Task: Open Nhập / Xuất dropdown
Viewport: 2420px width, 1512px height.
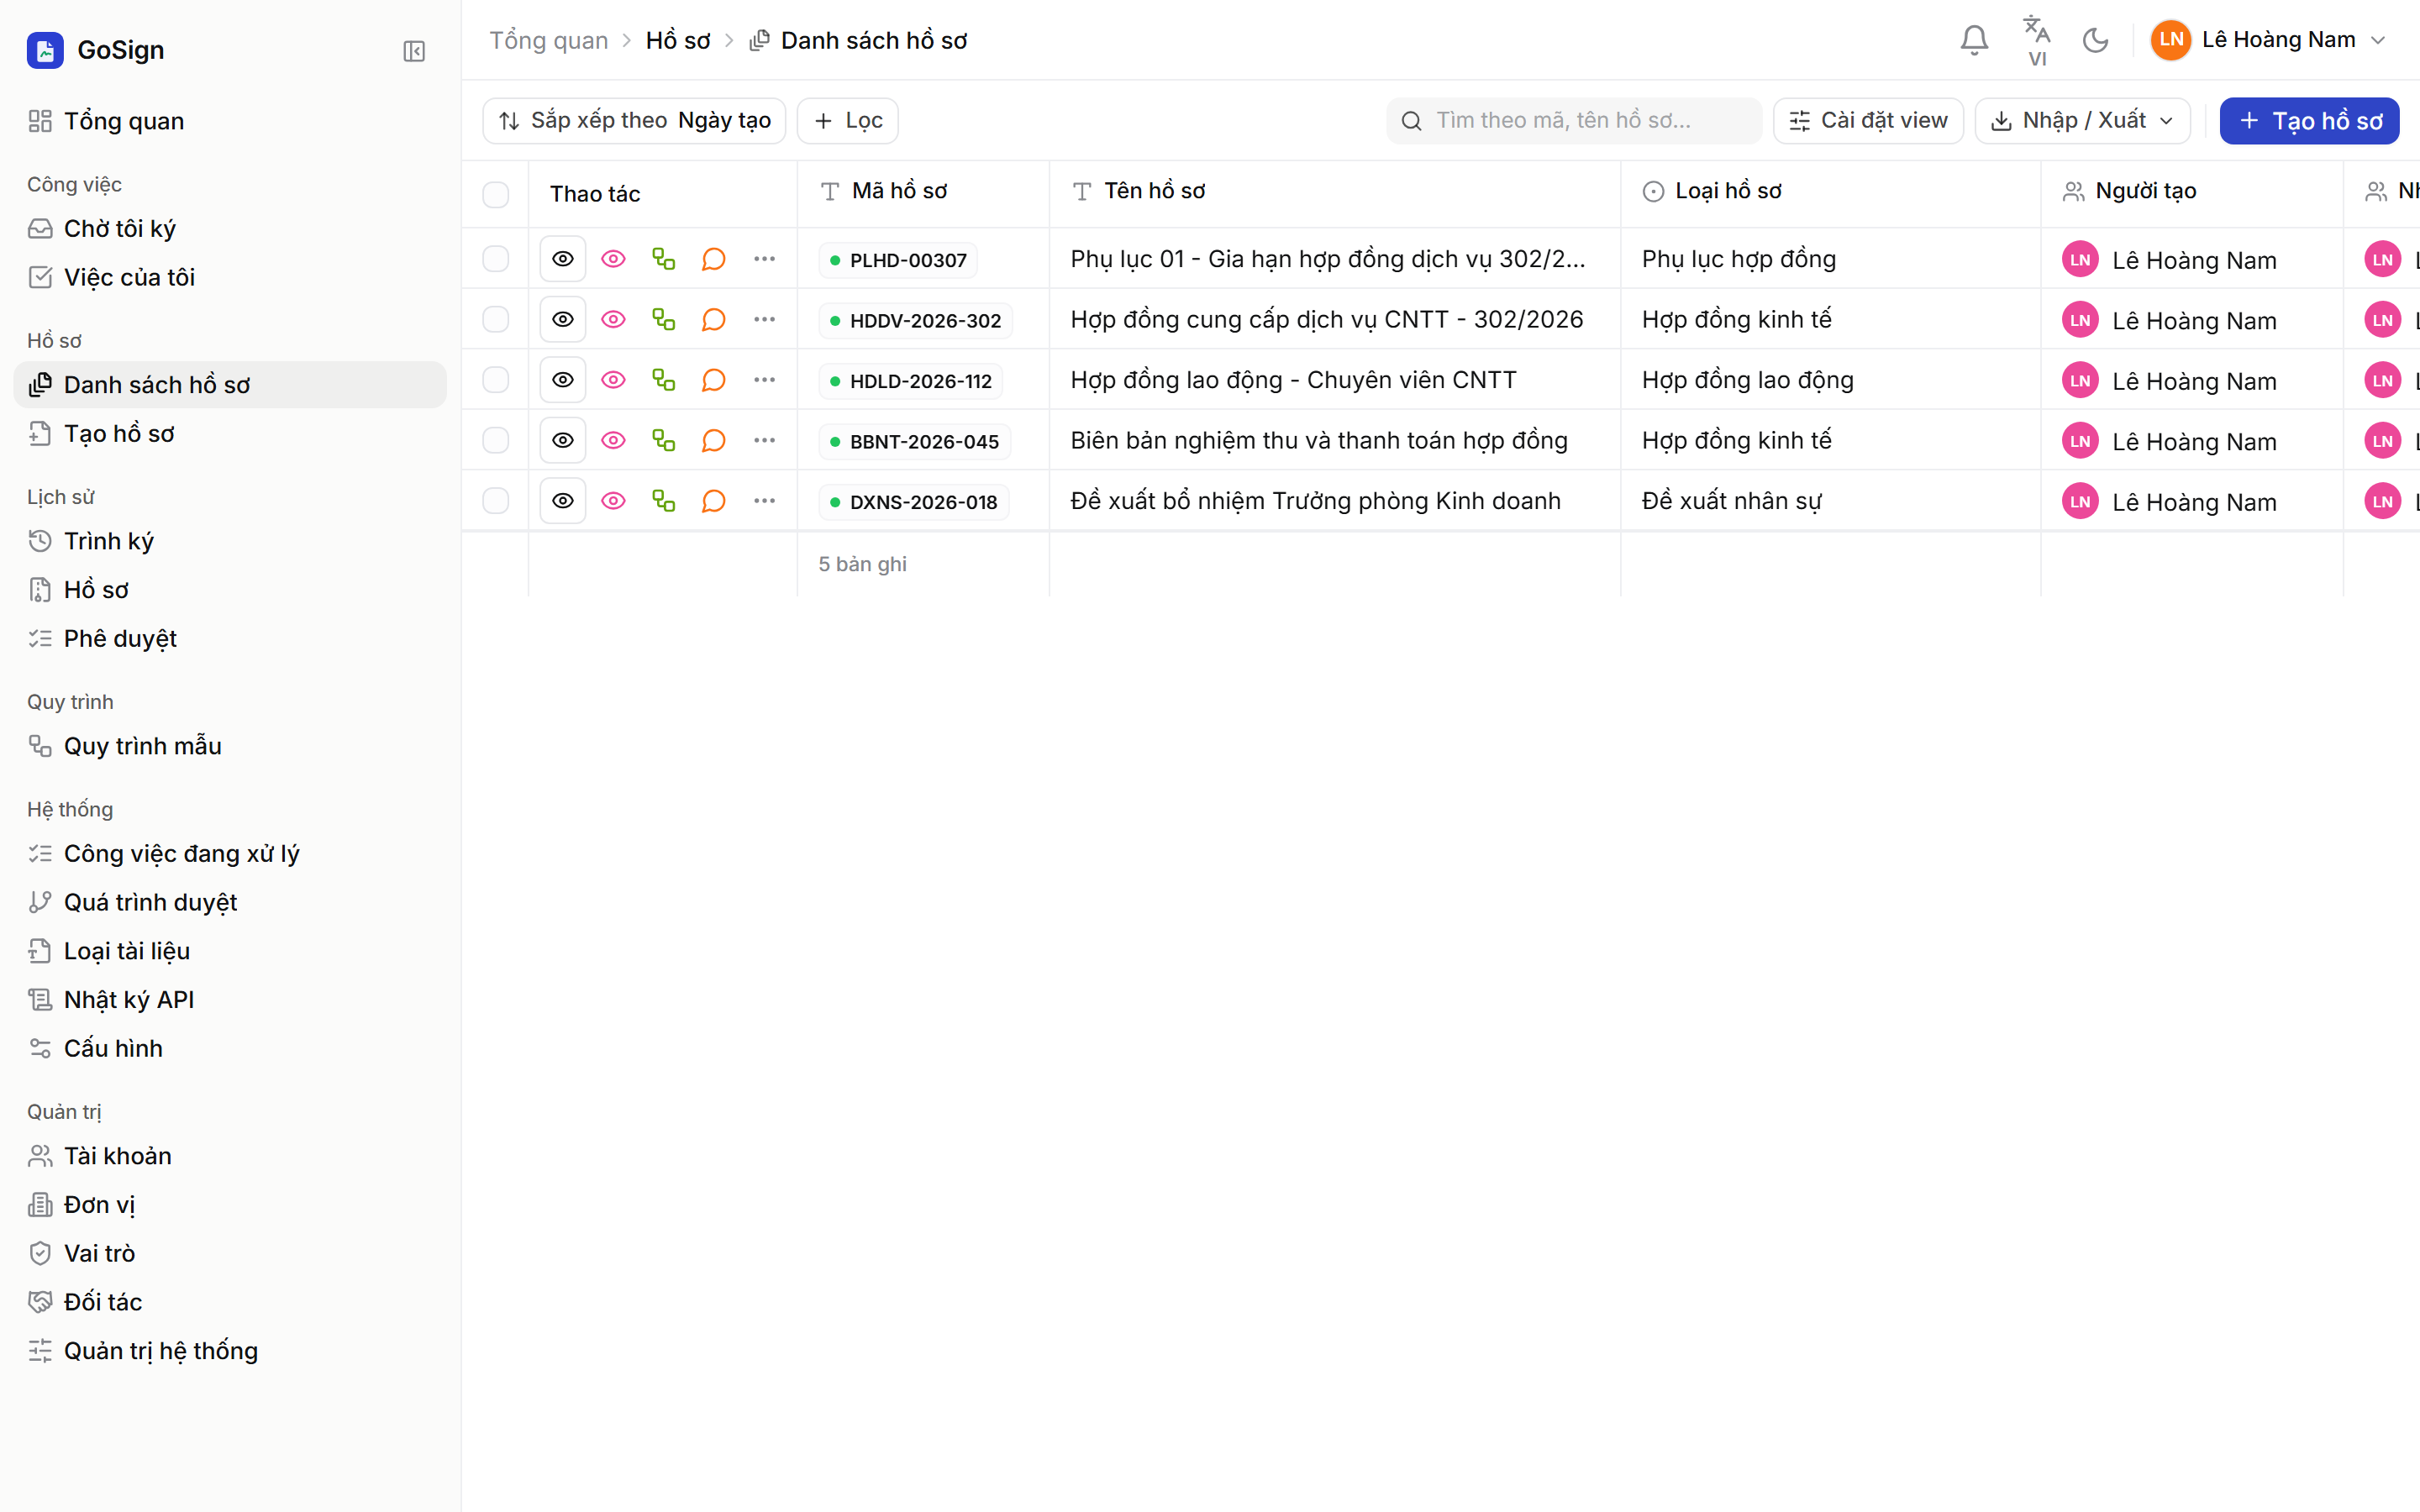Action: coord(2082,121)
